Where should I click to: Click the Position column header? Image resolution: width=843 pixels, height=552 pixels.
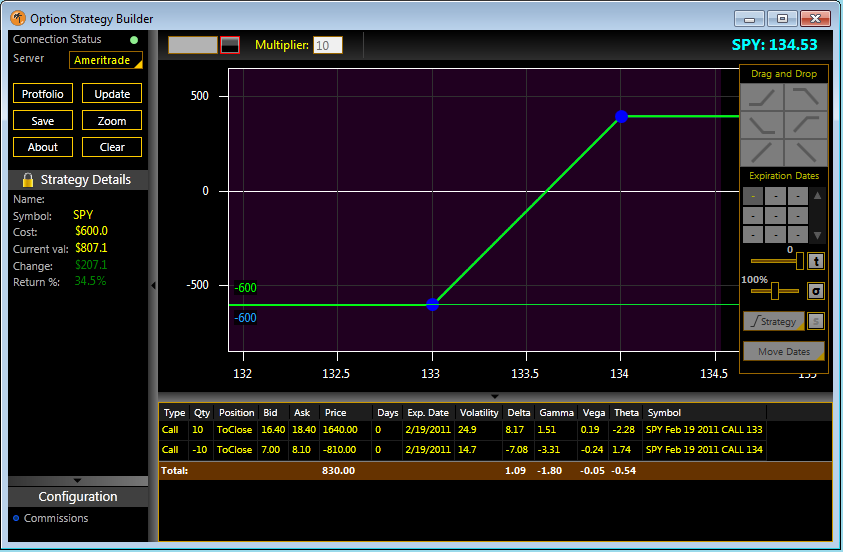pos(236,412)
